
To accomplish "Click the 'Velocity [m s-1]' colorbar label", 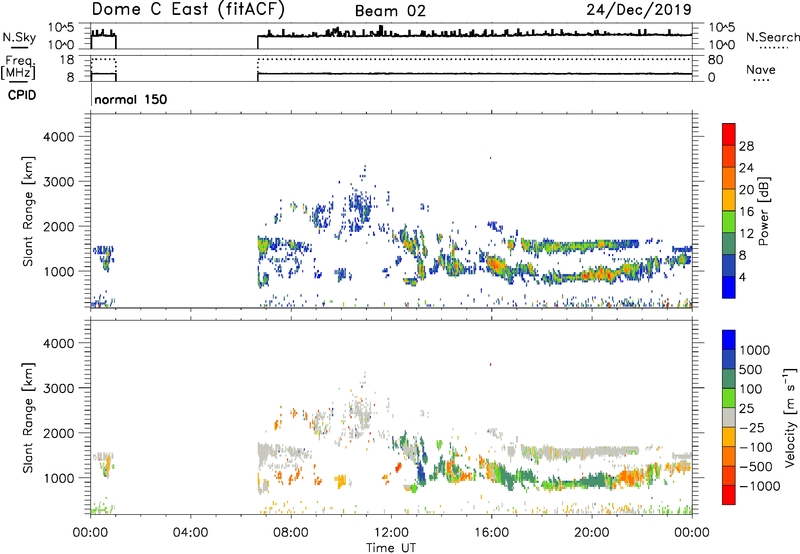I will [790, 418].
